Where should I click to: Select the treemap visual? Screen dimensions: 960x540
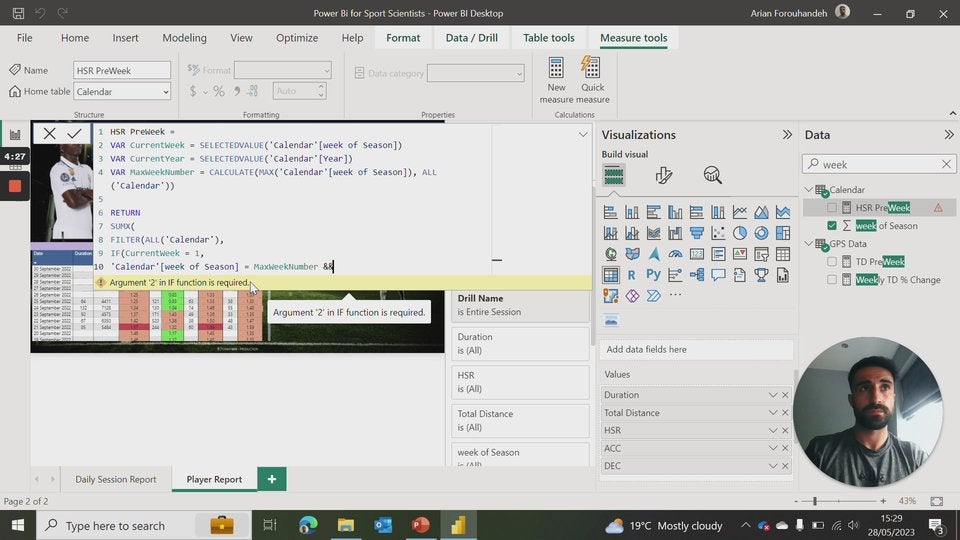point(782,233)
